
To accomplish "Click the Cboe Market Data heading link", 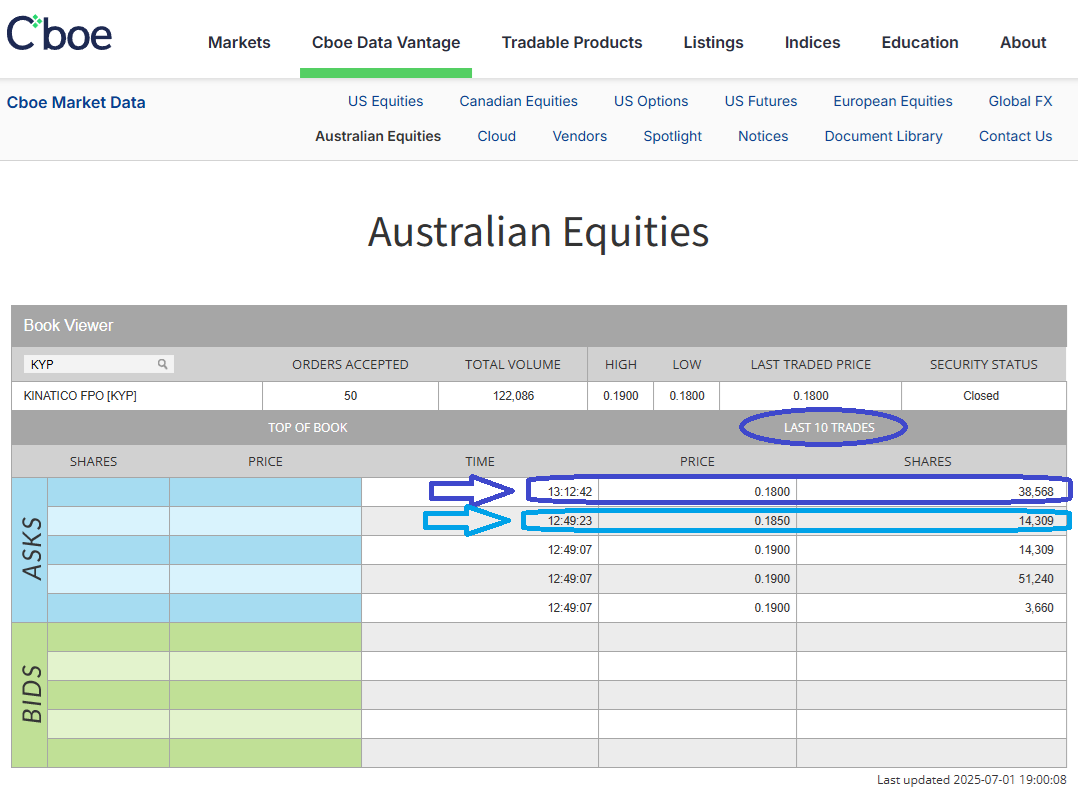I will tap(76, 102).
